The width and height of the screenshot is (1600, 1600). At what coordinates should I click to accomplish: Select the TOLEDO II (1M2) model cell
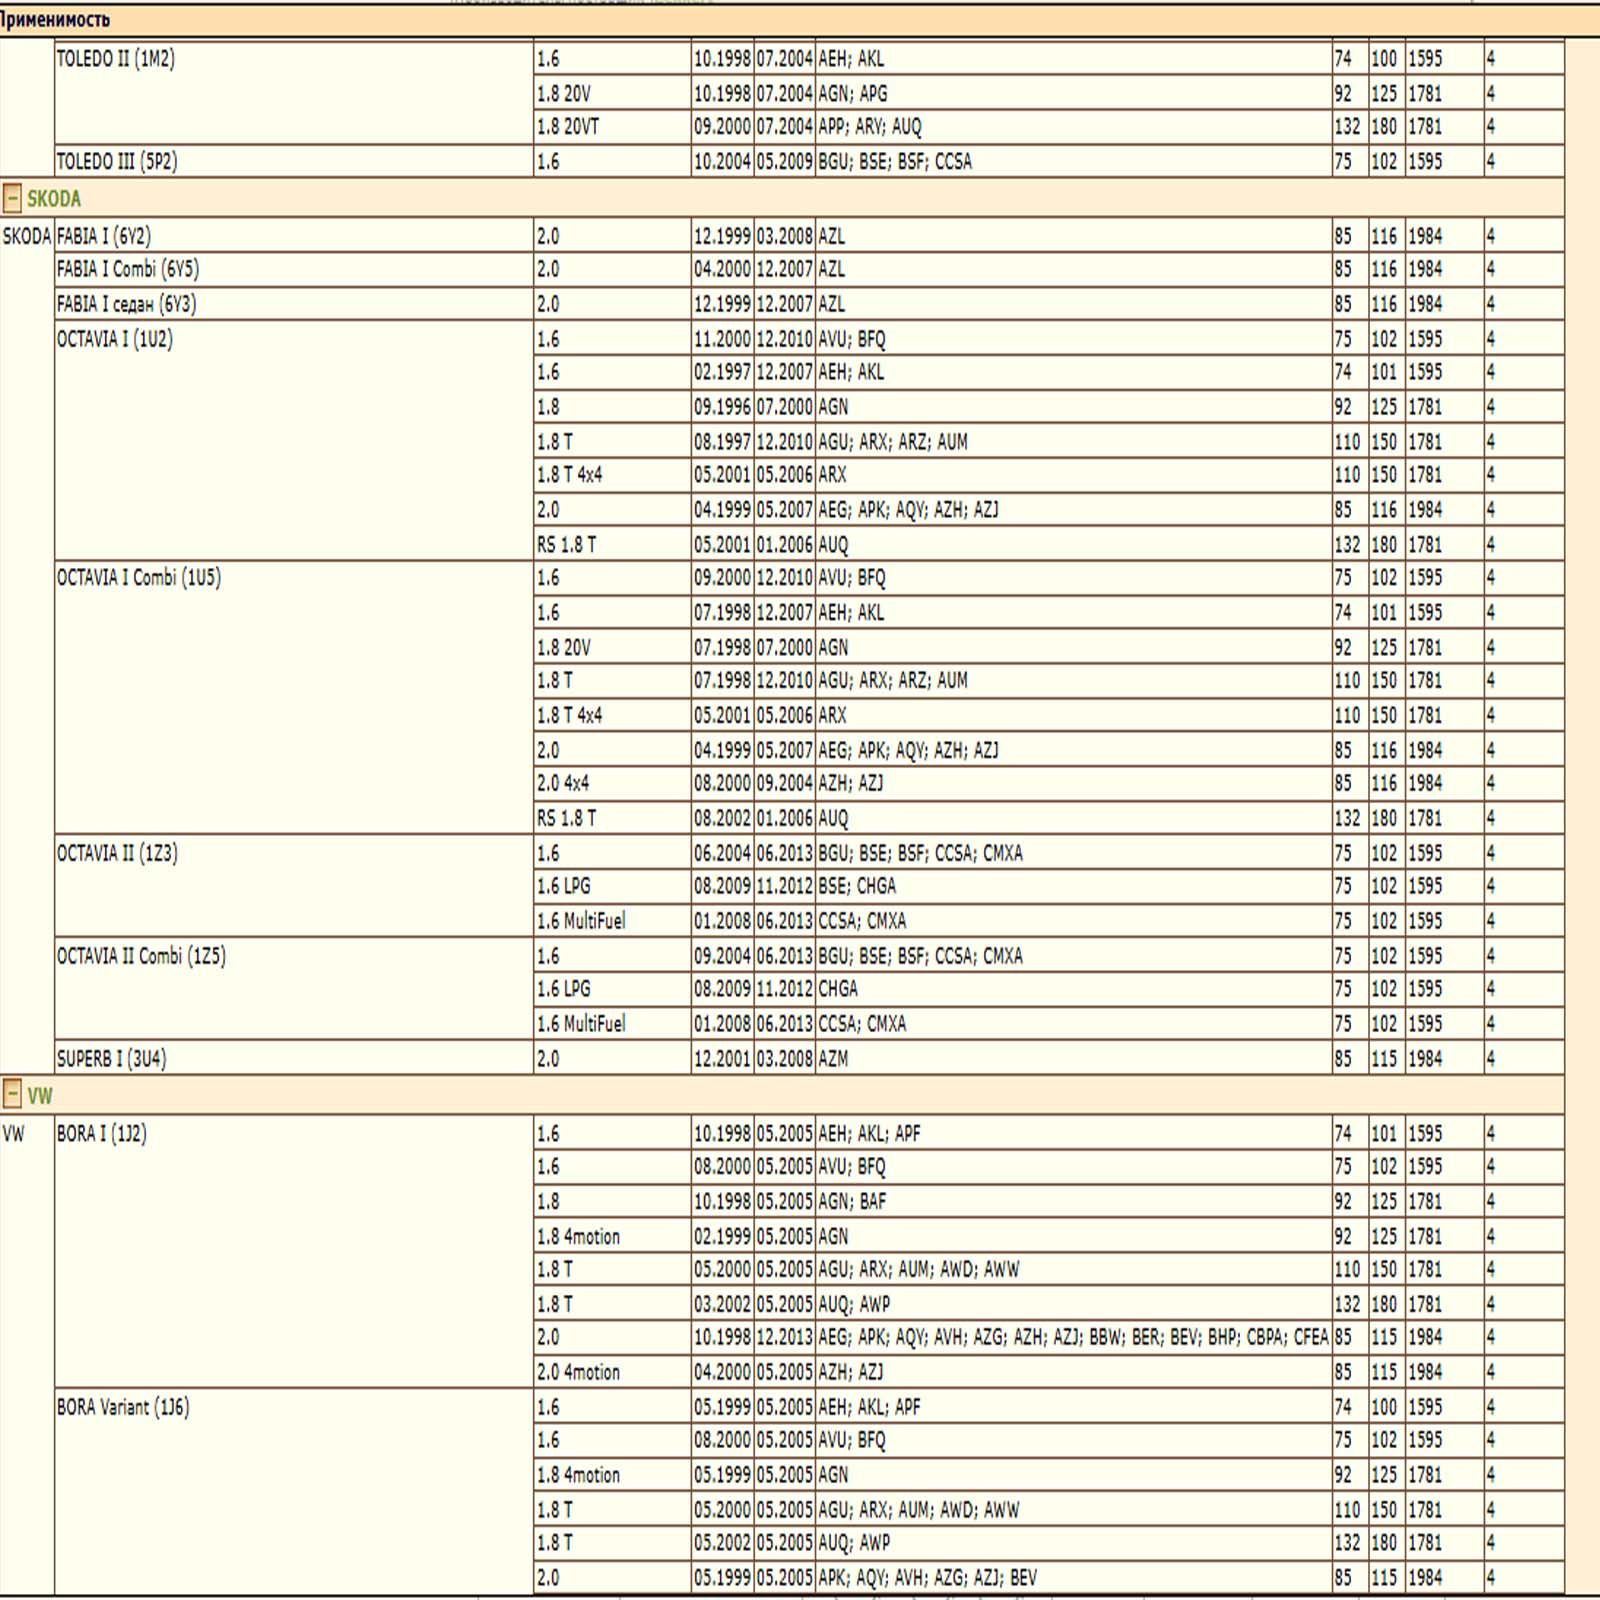pos(116,59)
